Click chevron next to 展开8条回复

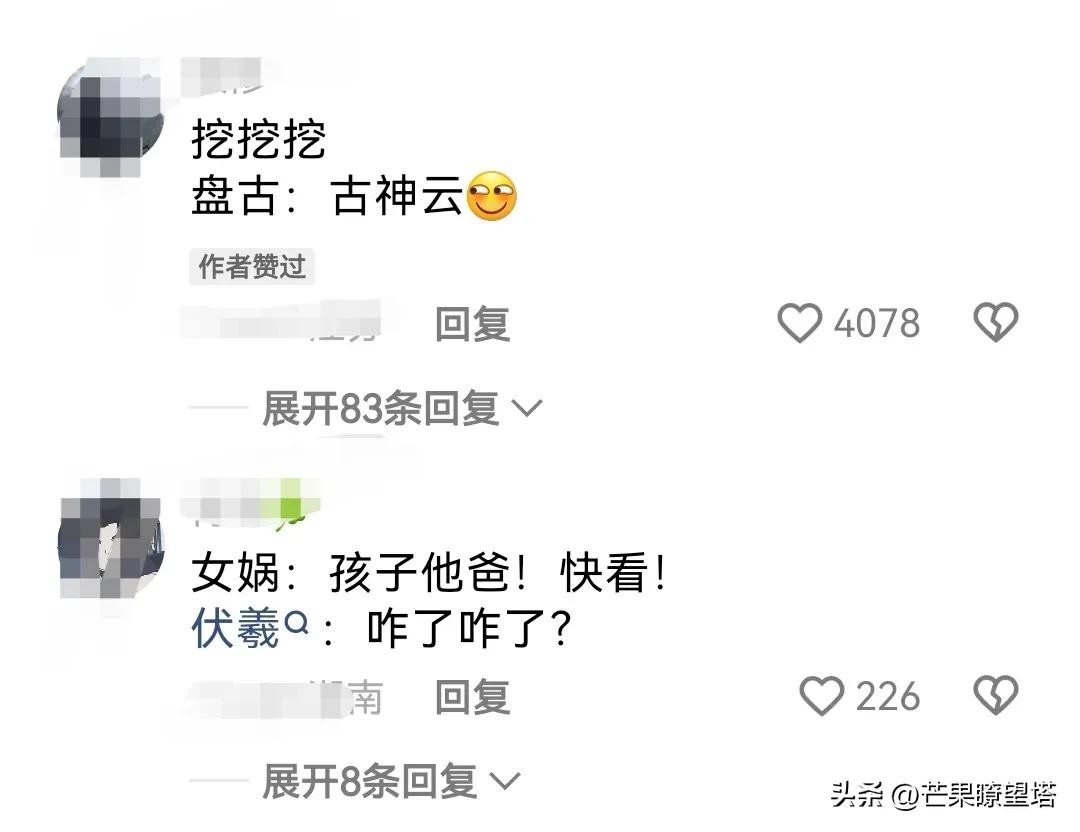point(505,781)
